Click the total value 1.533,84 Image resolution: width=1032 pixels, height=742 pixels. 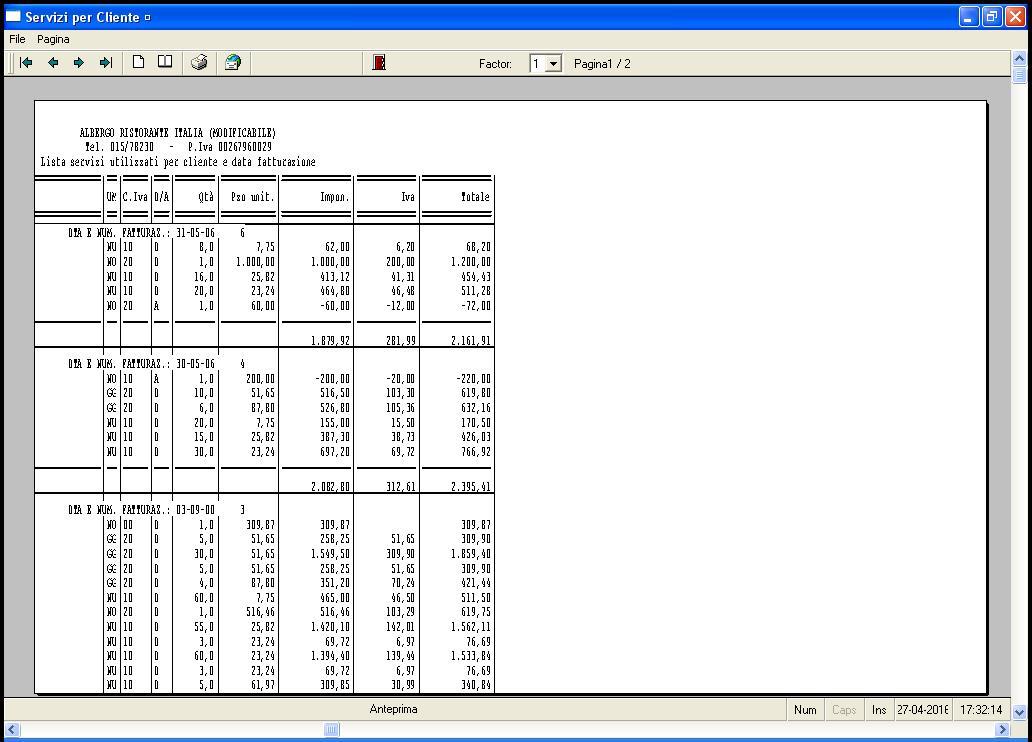coord(471,656)
